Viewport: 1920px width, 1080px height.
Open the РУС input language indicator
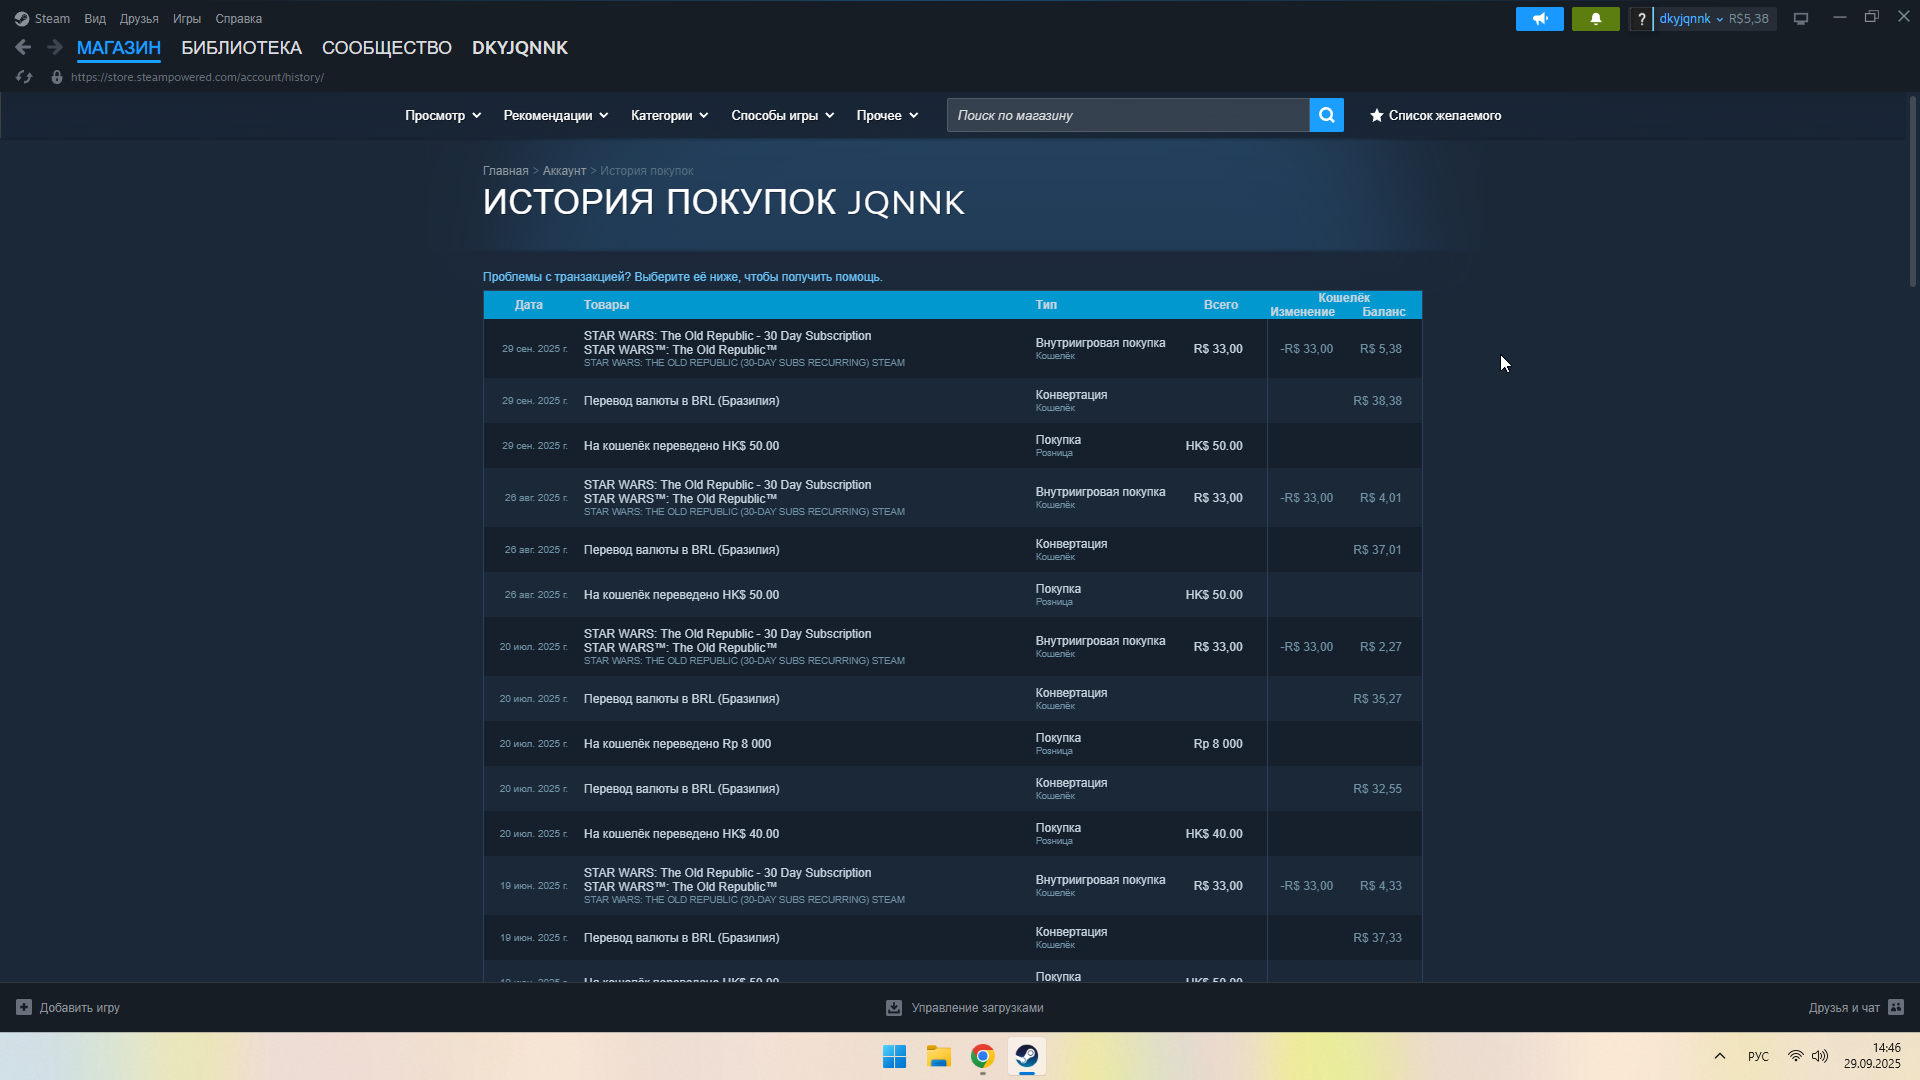coord(1758,1057)
